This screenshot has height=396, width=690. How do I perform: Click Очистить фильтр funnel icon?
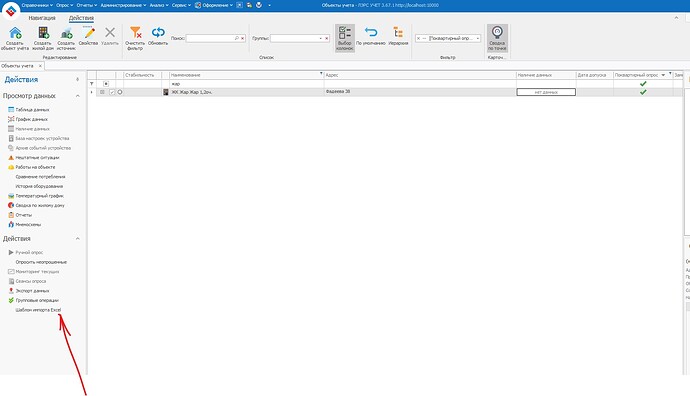click(136, 33)
